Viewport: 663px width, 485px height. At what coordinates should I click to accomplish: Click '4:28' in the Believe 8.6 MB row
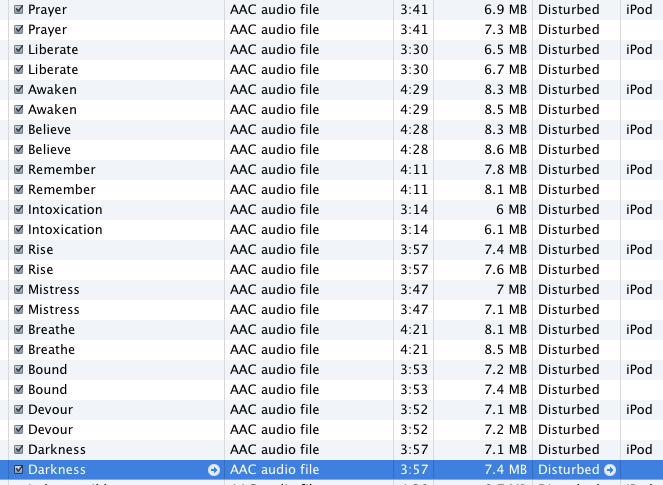pos(414,149)
